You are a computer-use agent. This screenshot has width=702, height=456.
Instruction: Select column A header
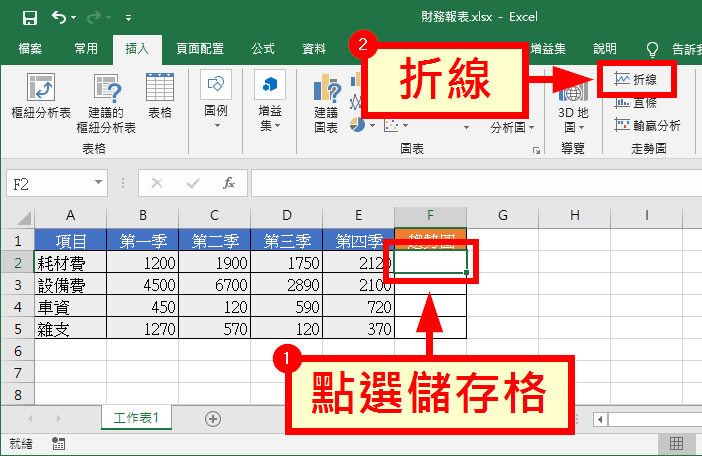tap(70, 216)
